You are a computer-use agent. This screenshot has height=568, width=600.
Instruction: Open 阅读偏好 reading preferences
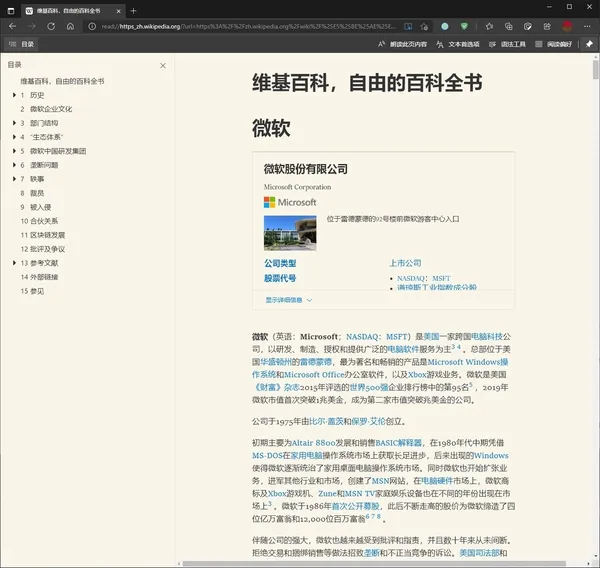click(556, 45)
